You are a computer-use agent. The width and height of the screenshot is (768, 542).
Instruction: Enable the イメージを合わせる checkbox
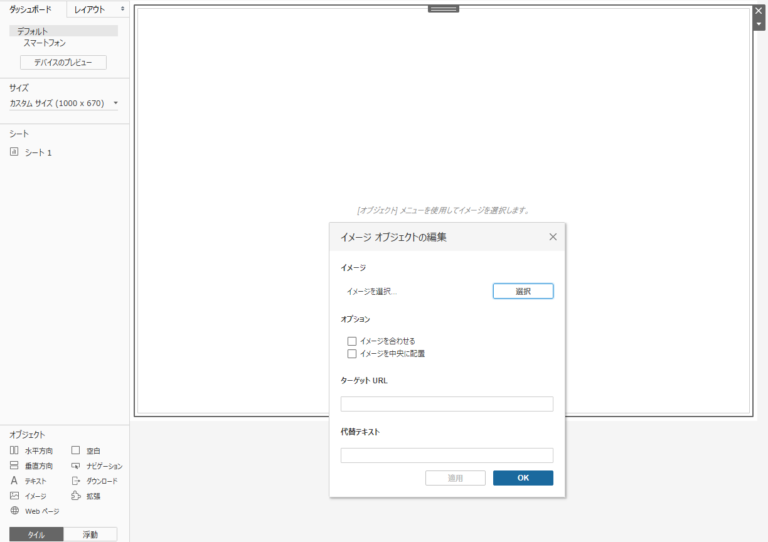point(352,341)
